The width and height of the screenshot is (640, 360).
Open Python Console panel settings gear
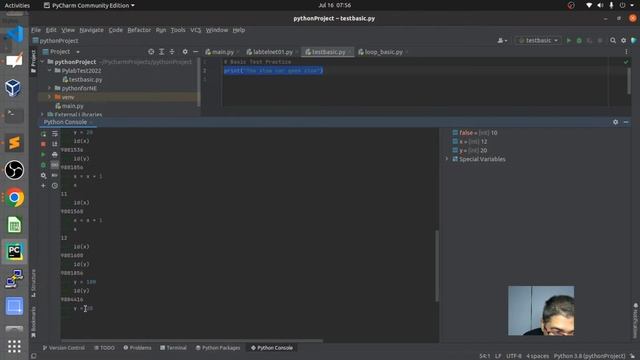tap(616, 122)
